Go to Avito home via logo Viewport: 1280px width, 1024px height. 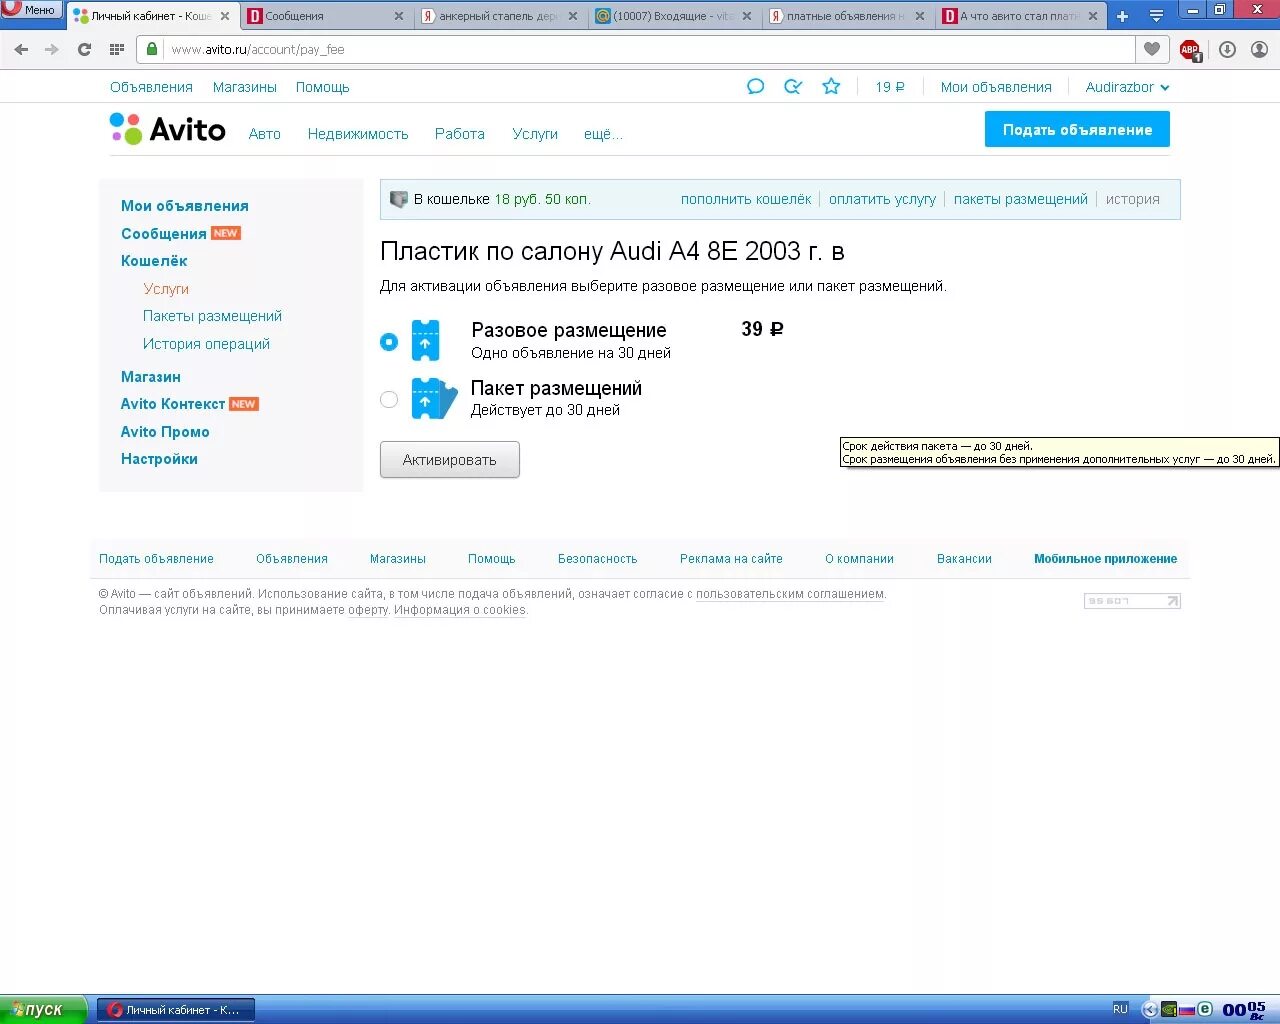pos(168,129)
